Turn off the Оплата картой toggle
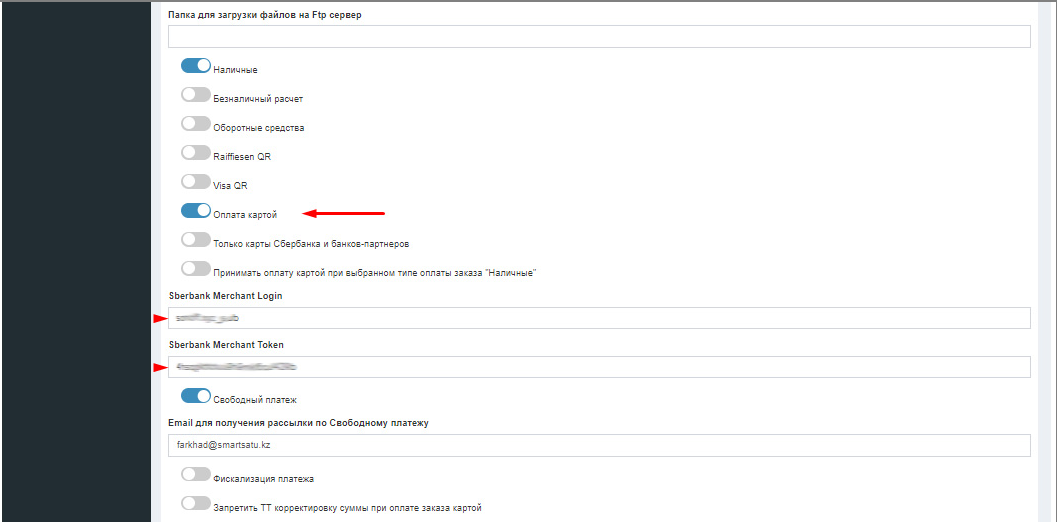The width and height of the screenshot is (1057, 522). (196, 211)
